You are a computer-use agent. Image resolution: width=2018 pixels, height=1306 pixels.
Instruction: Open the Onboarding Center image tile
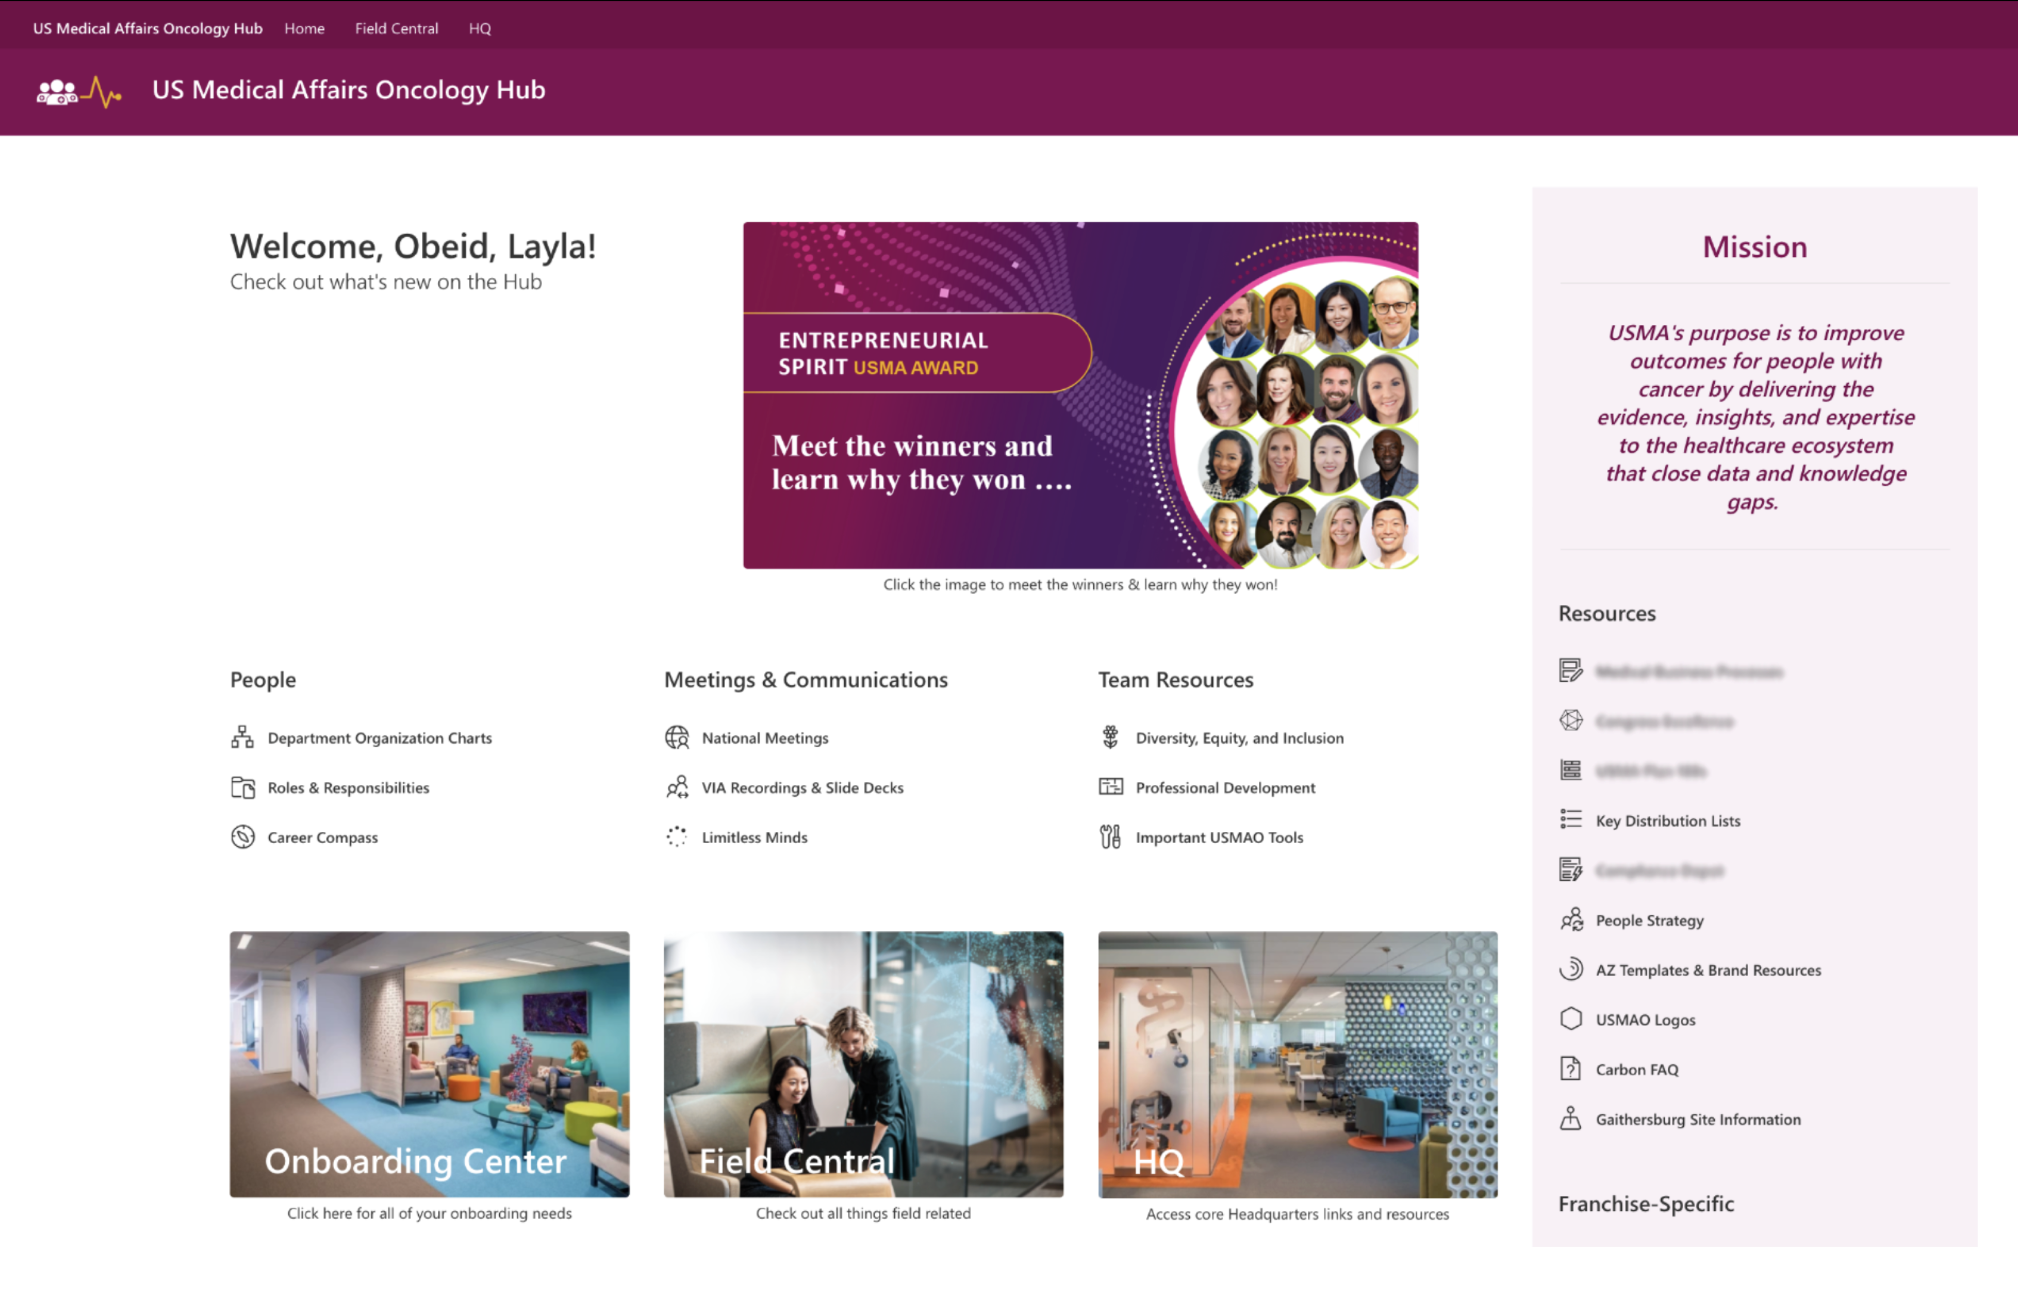(x=429, y=1064)
